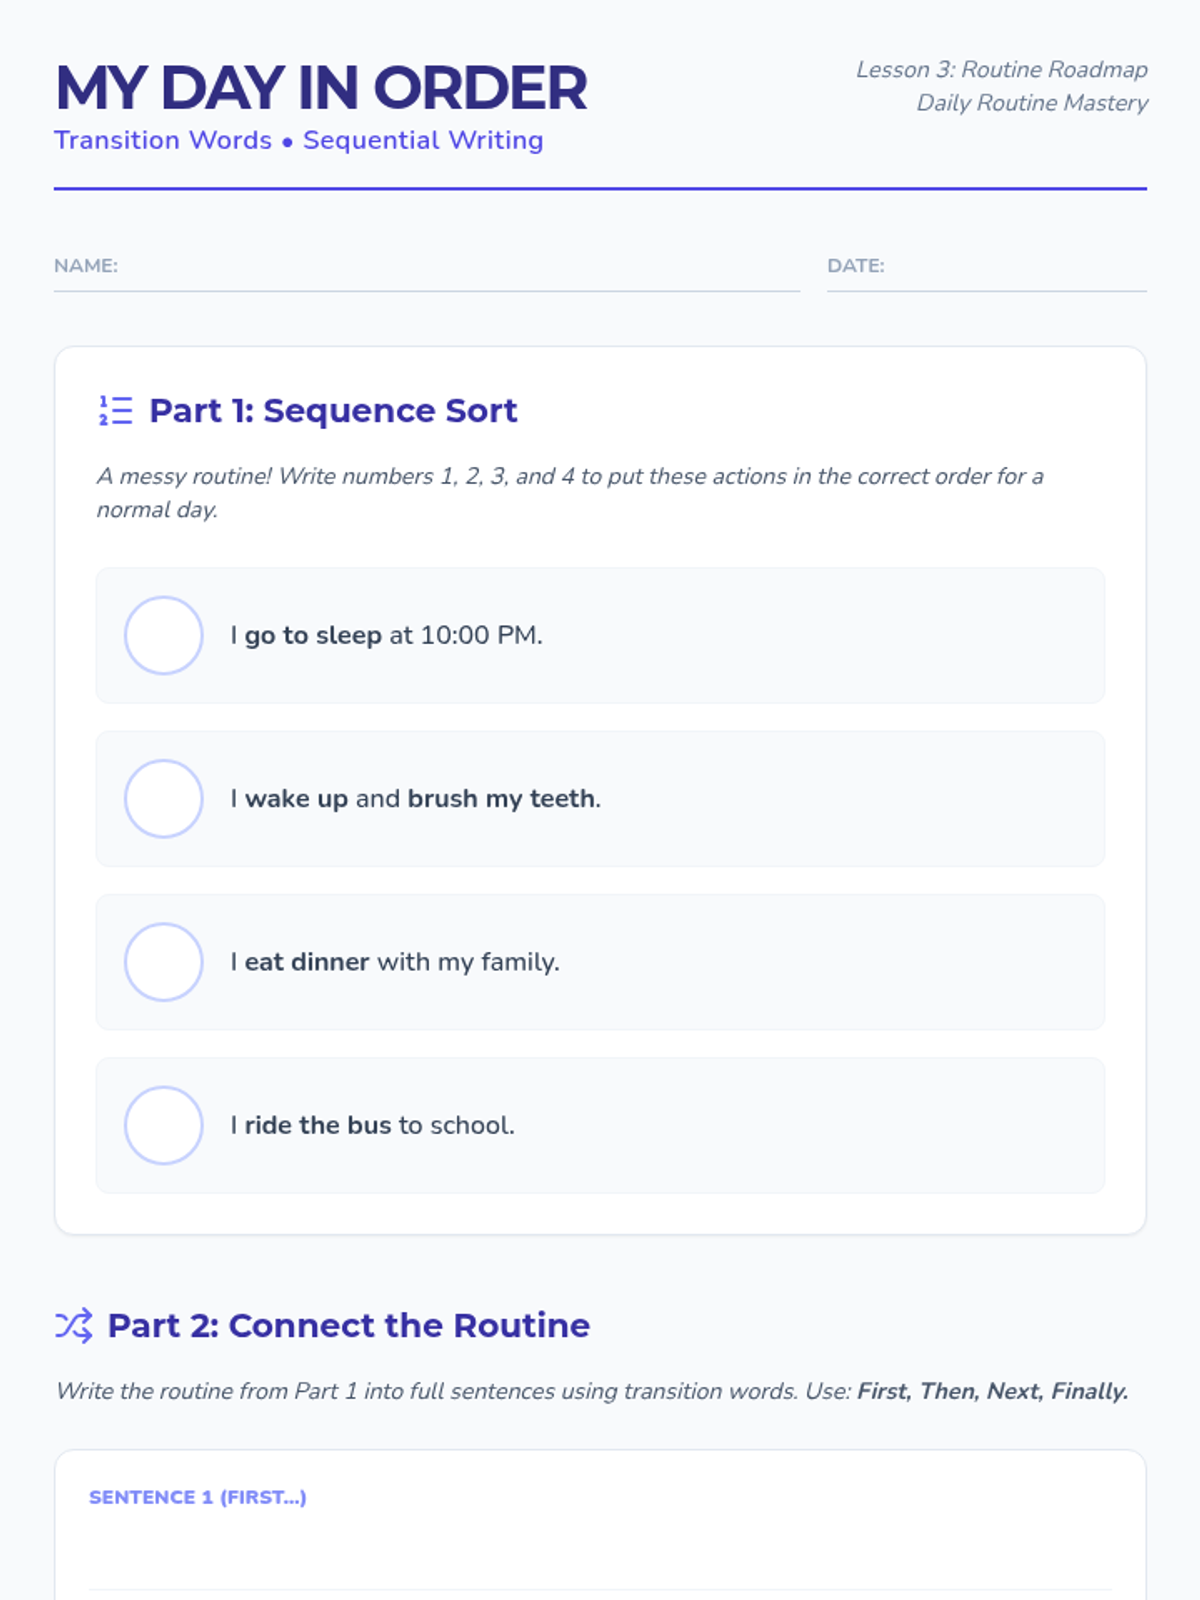Click the 'First, Then, Next, Finally' bold words
This screenshot has height=1600, width=1200.
(x=992, y=1391)
